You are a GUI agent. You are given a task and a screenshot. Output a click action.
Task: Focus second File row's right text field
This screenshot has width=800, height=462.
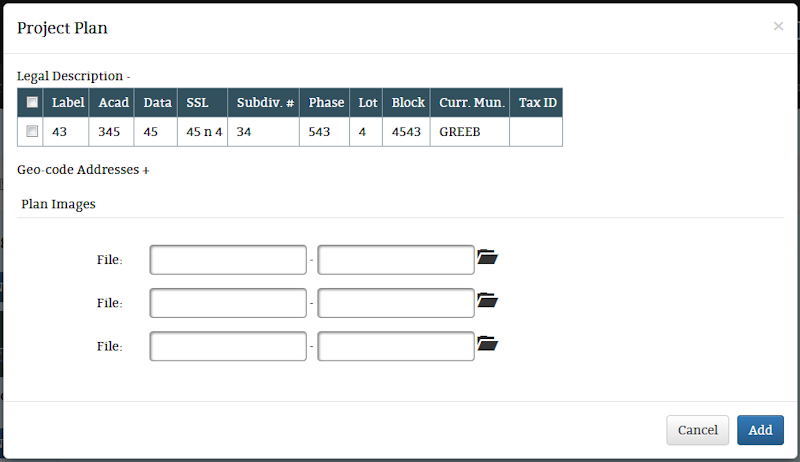396,303
